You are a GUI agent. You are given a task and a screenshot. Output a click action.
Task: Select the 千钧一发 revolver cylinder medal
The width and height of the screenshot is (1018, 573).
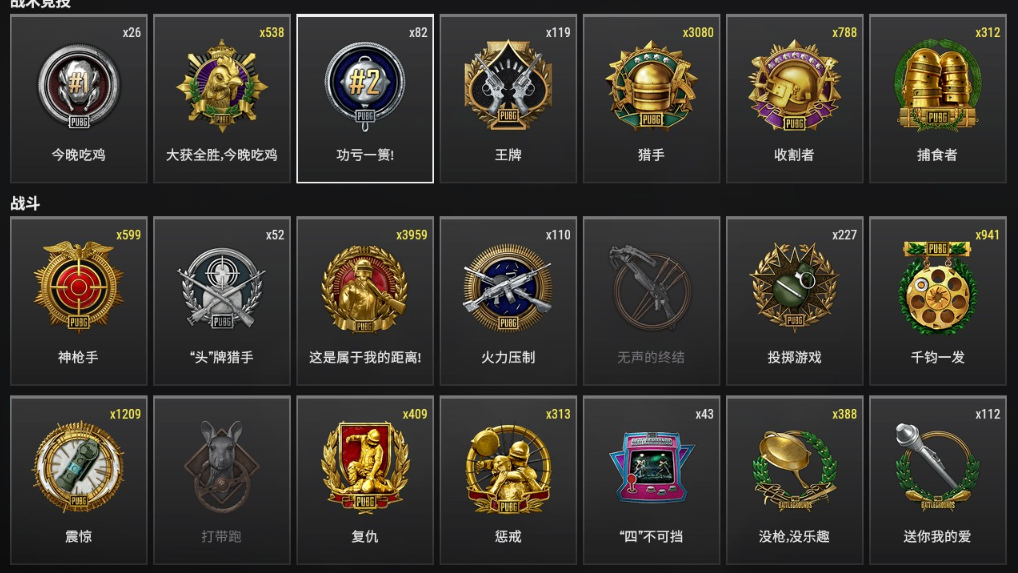[x=937, y=301]
